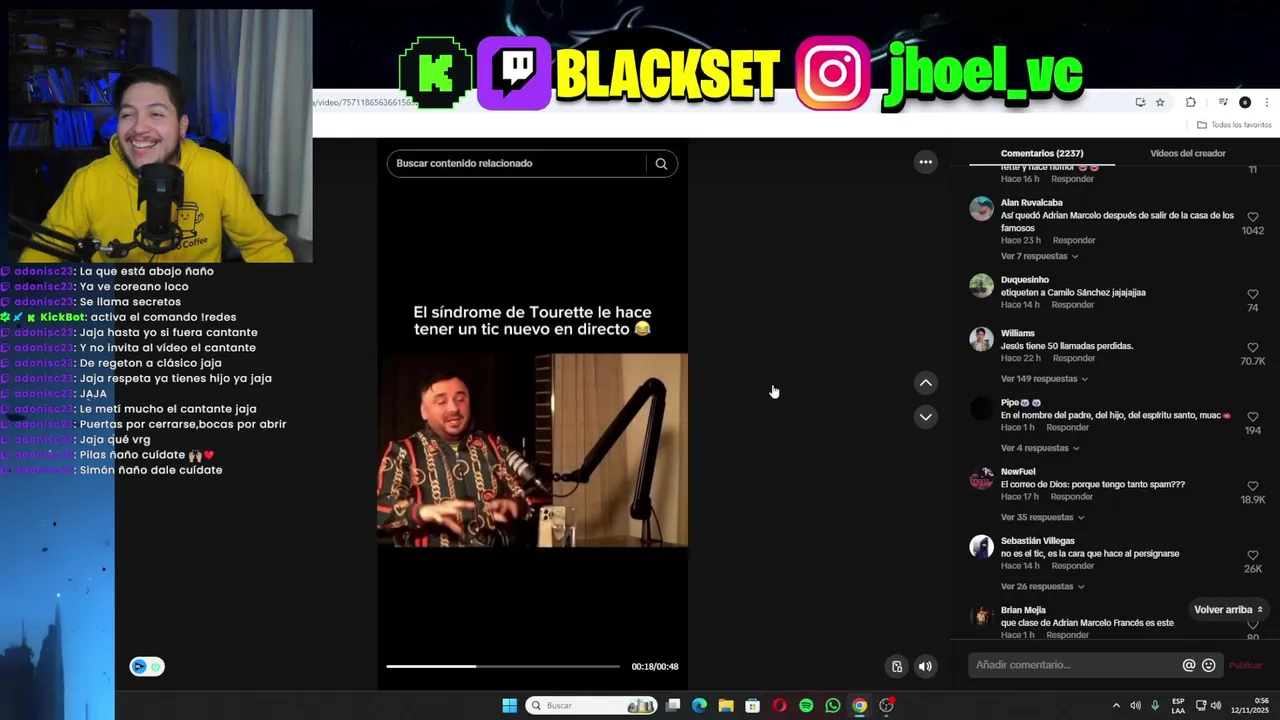Image resolution: width=1280 pixels, height=720 pixels.
Task: Open the Windows Start menu
Action: (x=509, y=706)
